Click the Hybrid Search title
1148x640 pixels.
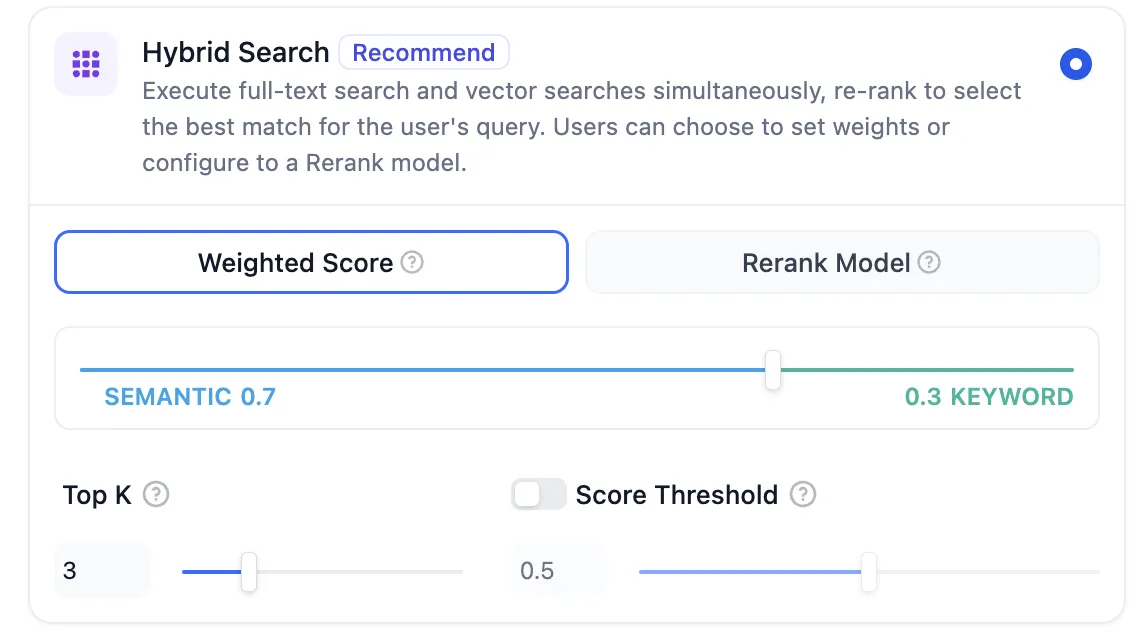(236, 52)
